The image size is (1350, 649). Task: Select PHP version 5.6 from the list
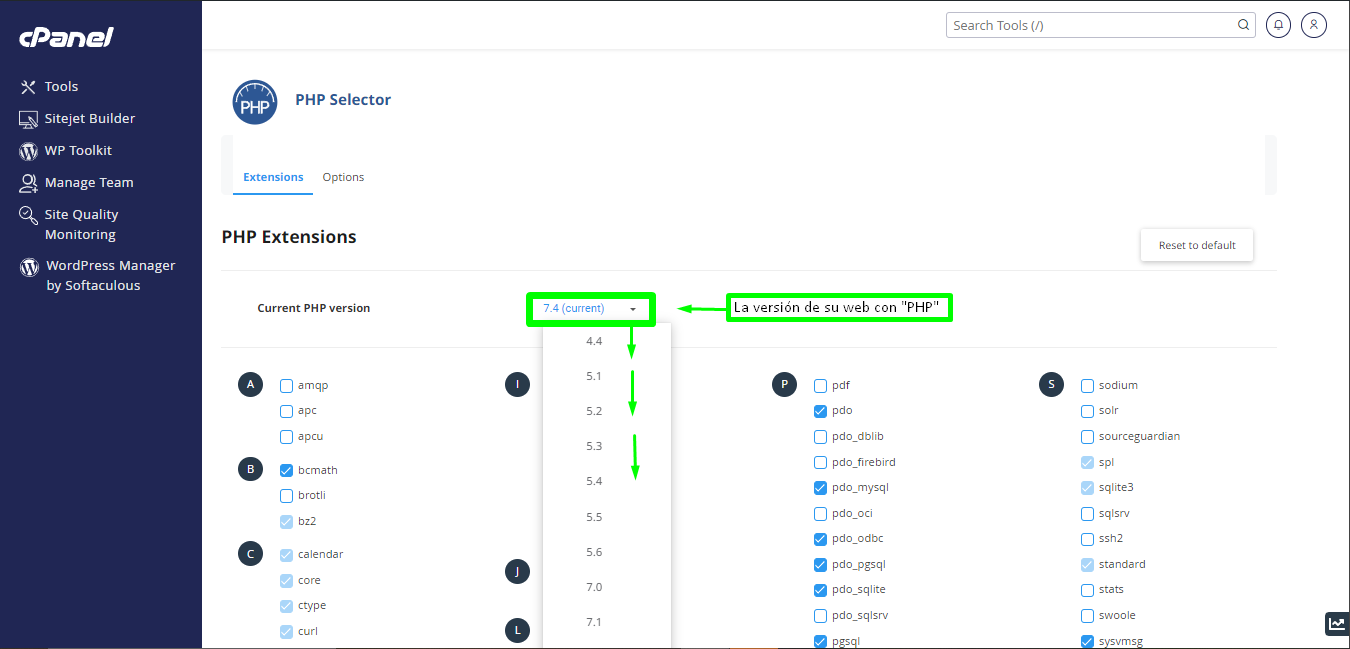click(x=594, y=551)
